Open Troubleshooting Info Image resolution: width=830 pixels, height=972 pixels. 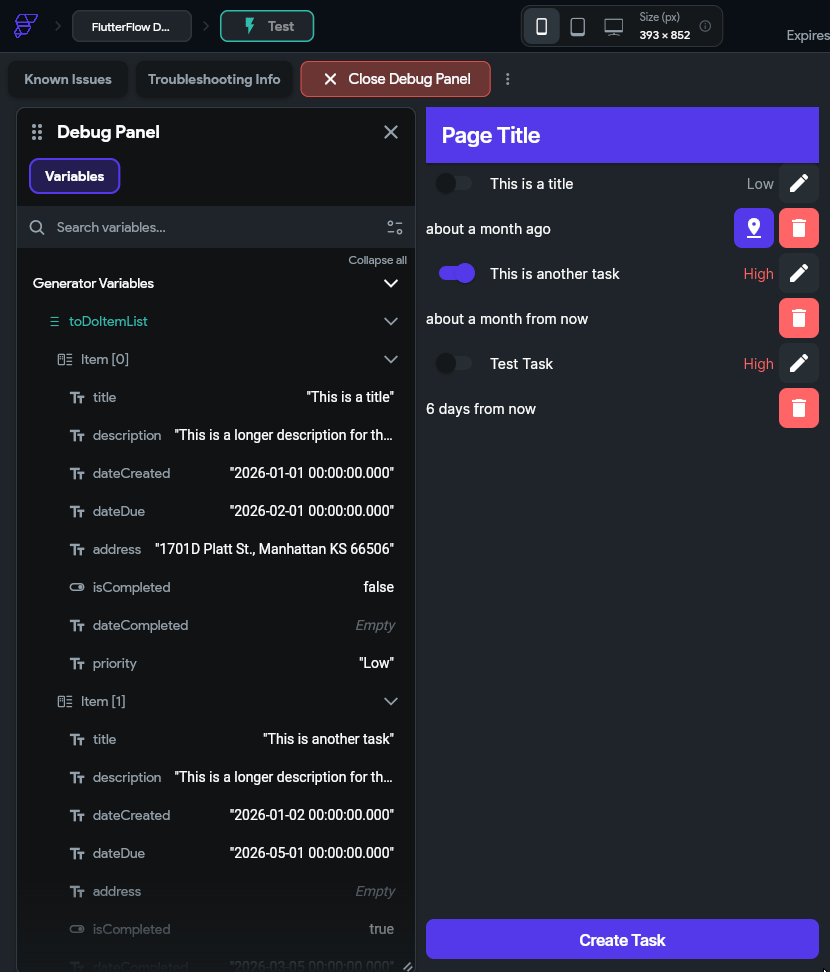214,79
